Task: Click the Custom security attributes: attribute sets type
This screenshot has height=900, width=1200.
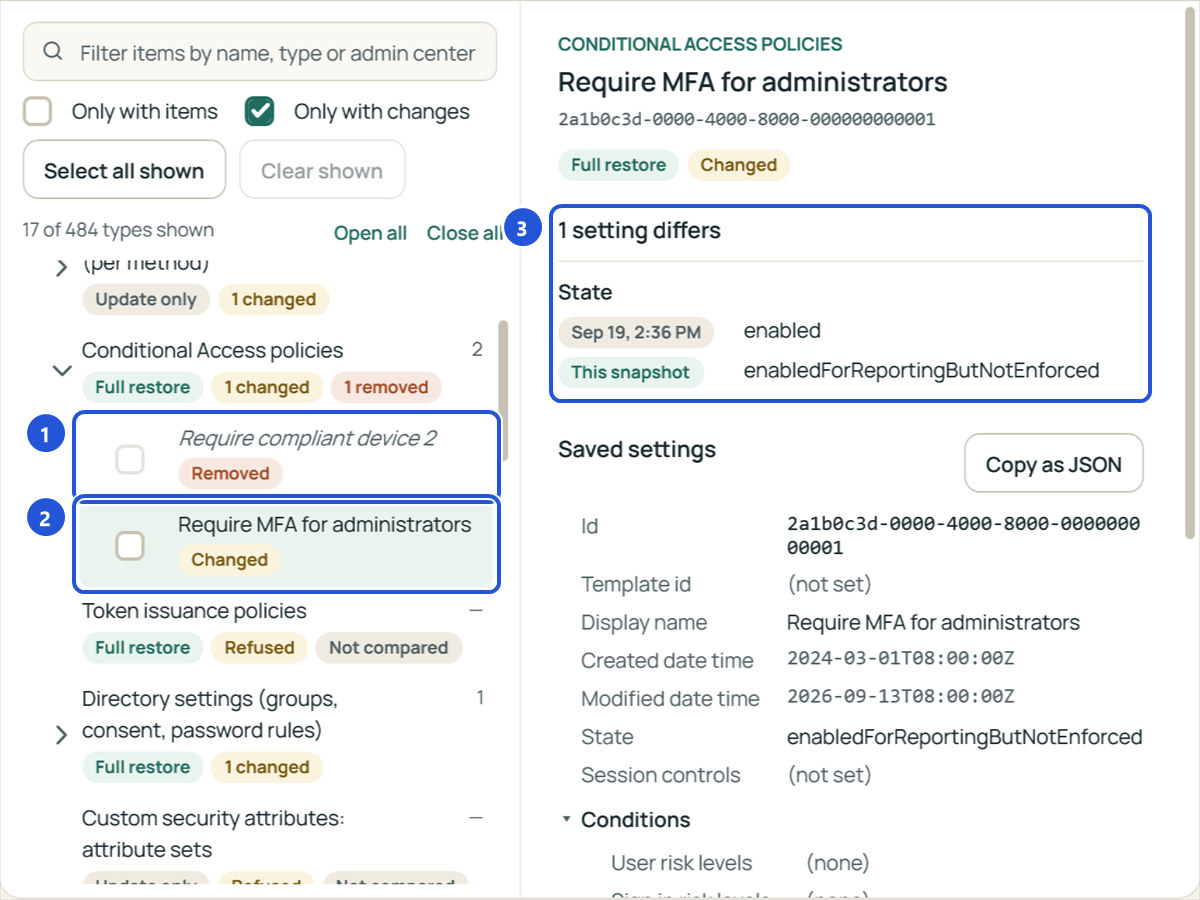Action: click(213, 834)
